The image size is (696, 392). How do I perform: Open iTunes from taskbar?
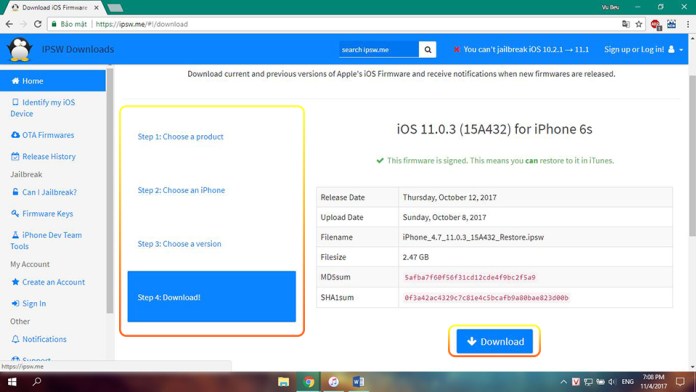(333, 382)
